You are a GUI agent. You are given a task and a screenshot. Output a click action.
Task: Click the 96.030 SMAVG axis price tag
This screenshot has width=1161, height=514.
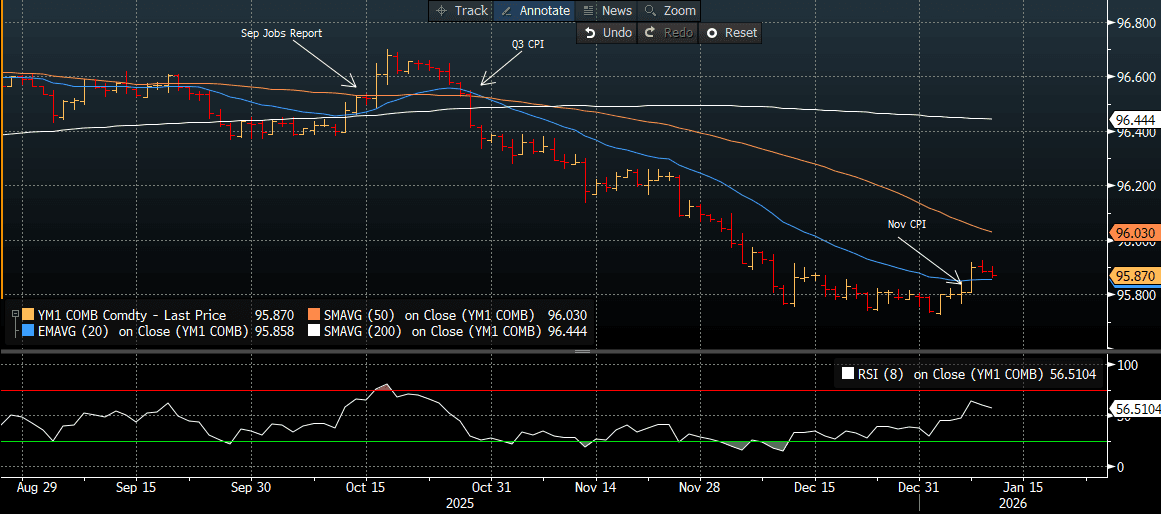click(1136, 234)
